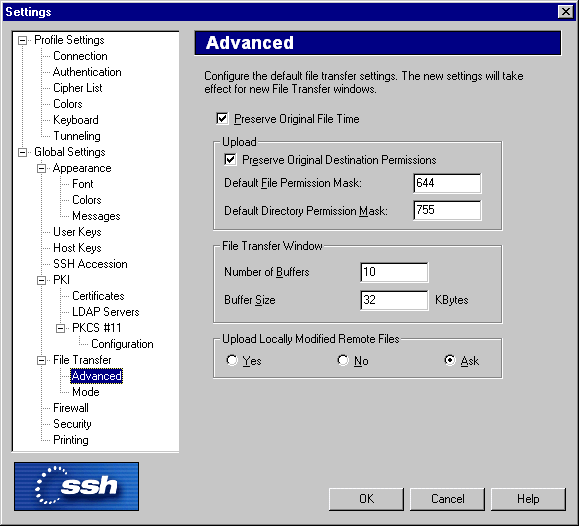Image resolution: width=579 pixels, height=526 pixels.
Task: Open the Cipher List settings page
Action: click(x=78, y=88)
